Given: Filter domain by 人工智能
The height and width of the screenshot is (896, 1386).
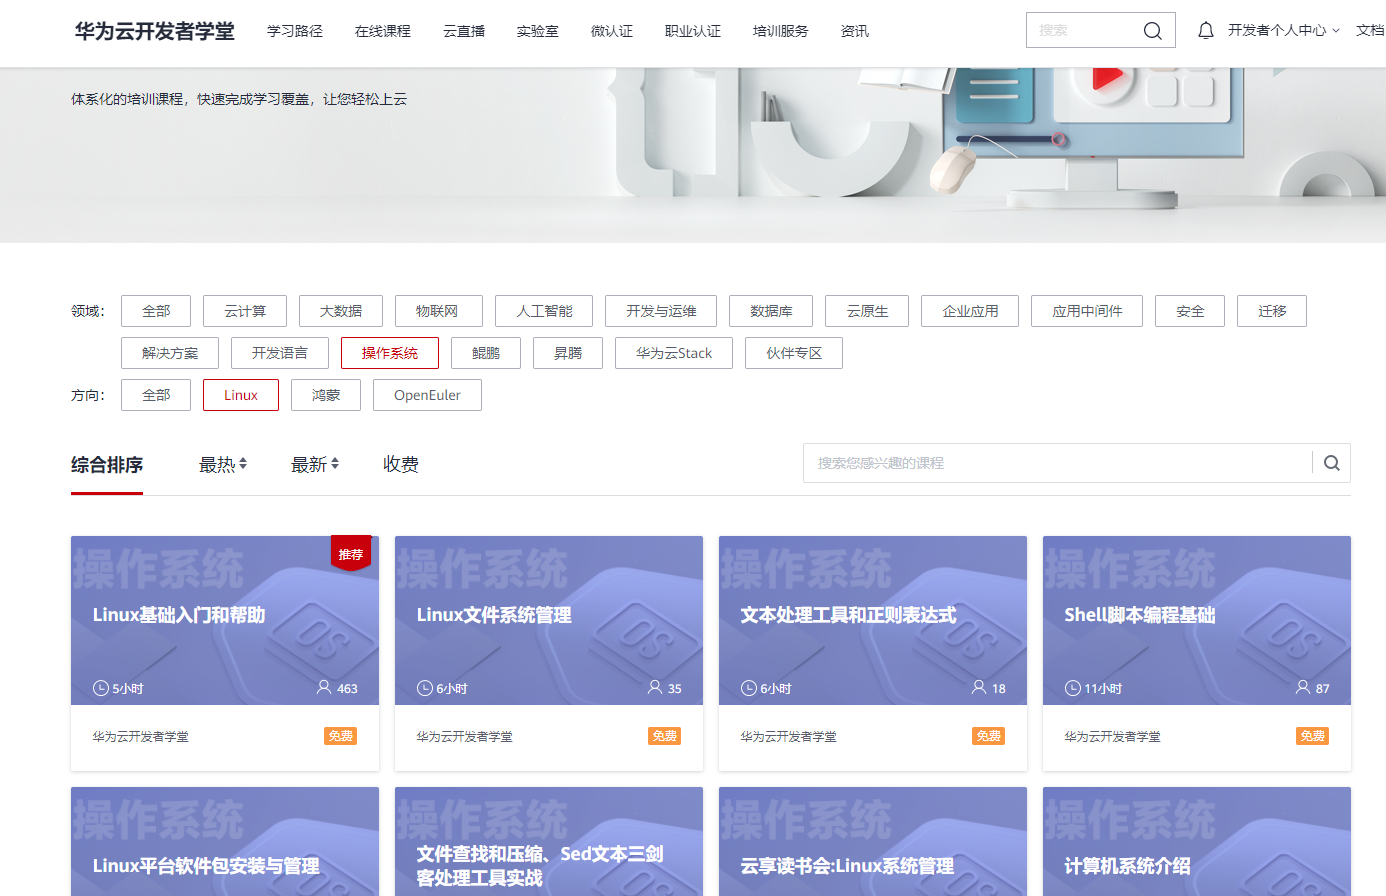Looking at the screenshot, I should point(544,311).
